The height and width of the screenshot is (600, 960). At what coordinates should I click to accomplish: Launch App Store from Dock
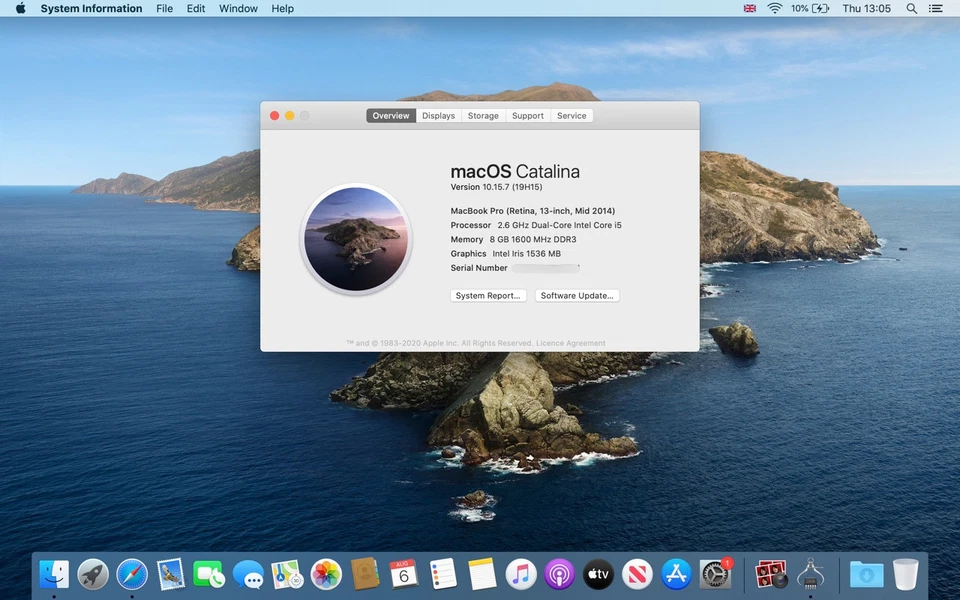coord(677,575)
